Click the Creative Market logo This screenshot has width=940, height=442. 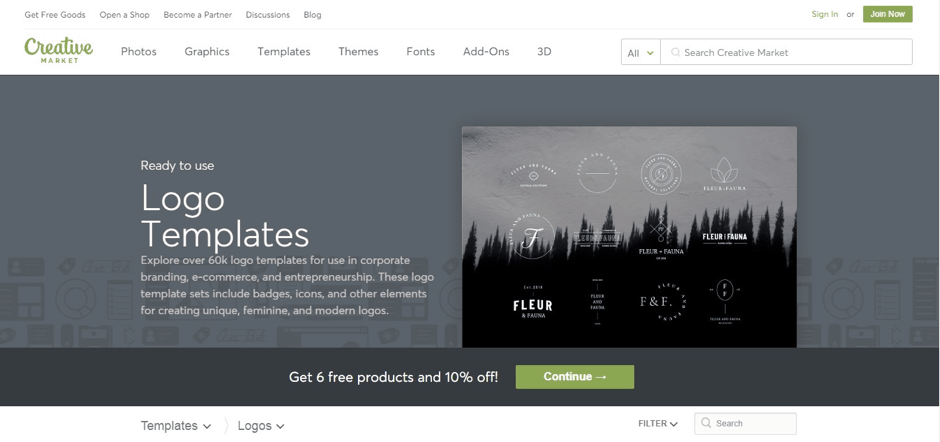pos(59,50)
